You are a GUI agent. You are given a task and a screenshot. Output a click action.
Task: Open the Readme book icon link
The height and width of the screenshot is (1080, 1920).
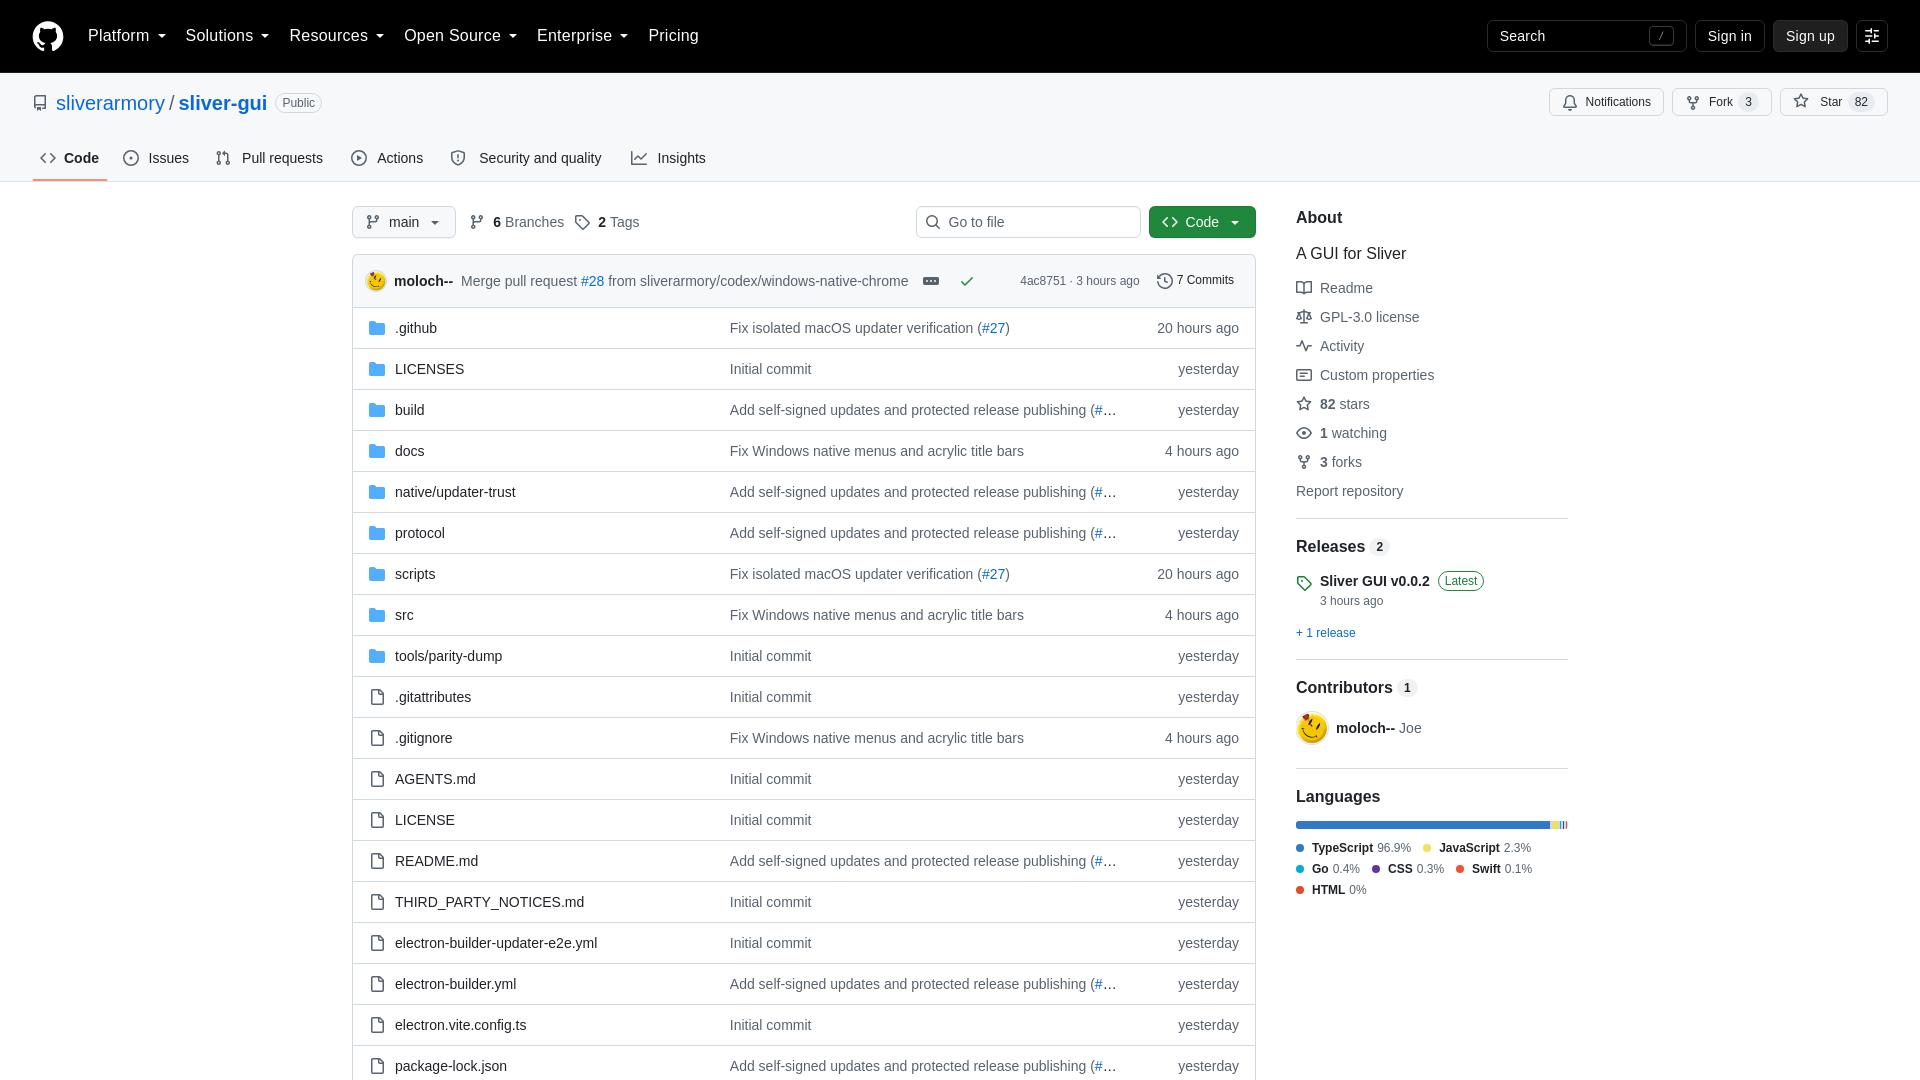(x=1304, y=288)
